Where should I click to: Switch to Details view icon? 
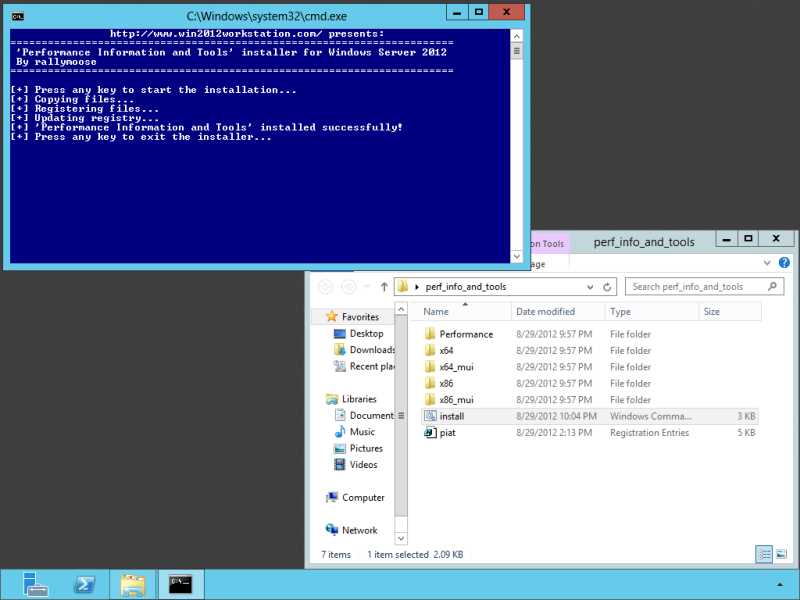pos(764,554)
